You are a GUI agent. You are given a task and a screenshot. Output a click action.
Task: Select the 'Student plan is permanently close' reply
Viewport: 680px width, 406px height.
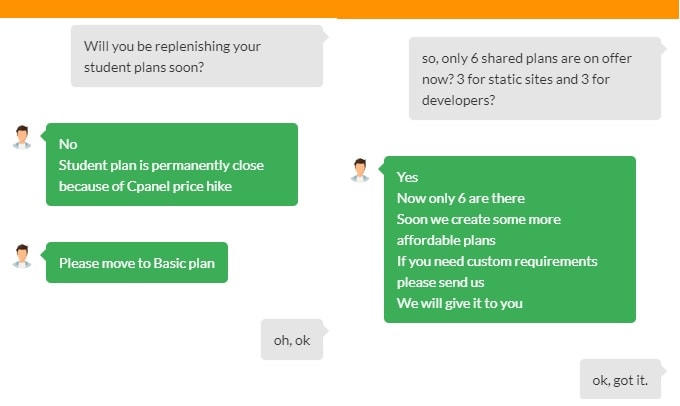172,164
